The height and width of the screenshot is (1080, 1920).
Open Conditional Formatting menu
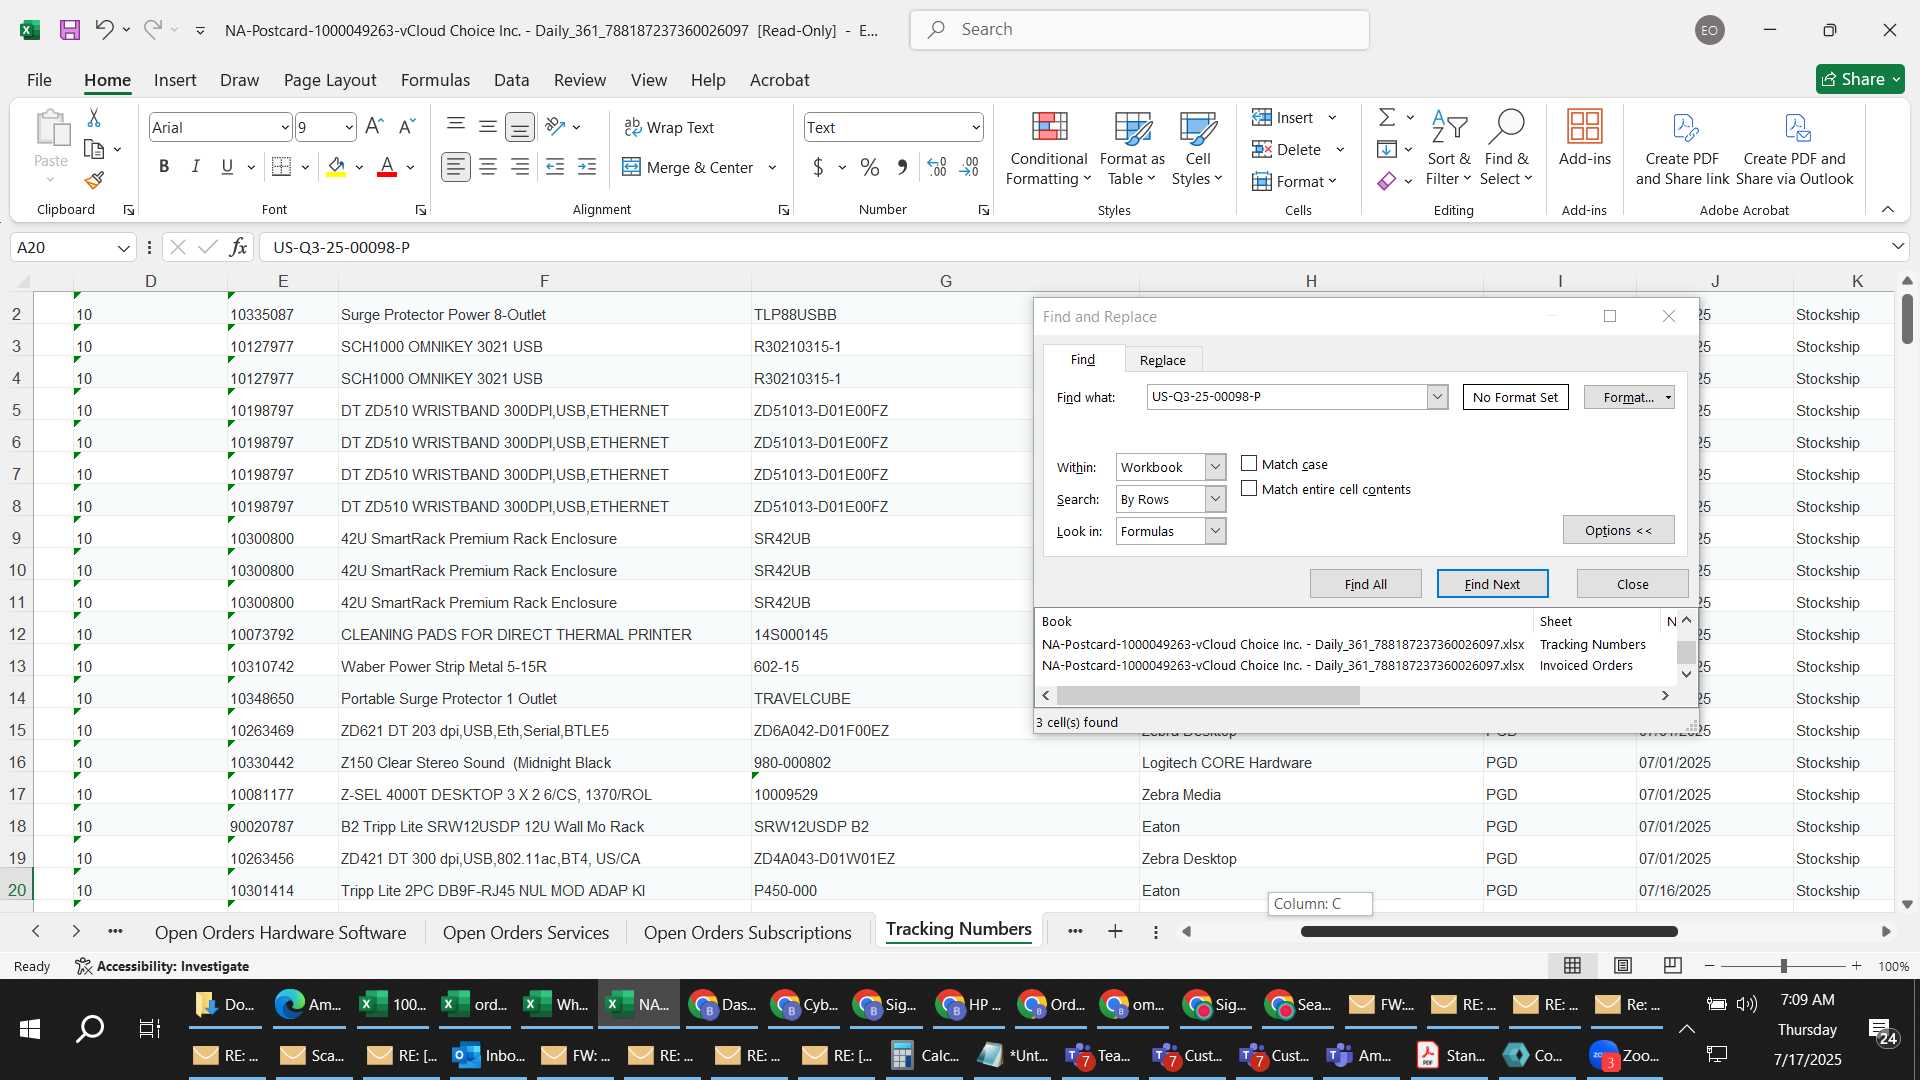1048,149
